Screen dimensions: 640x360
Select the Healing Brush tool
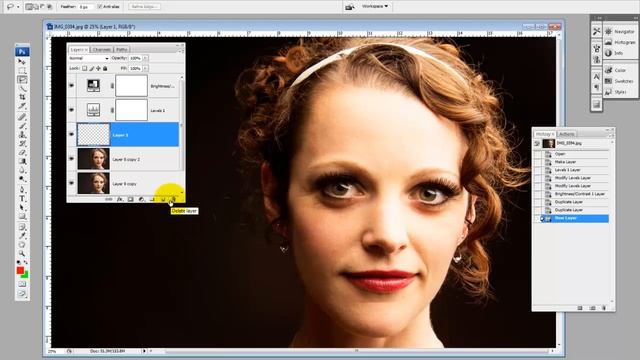22,117
